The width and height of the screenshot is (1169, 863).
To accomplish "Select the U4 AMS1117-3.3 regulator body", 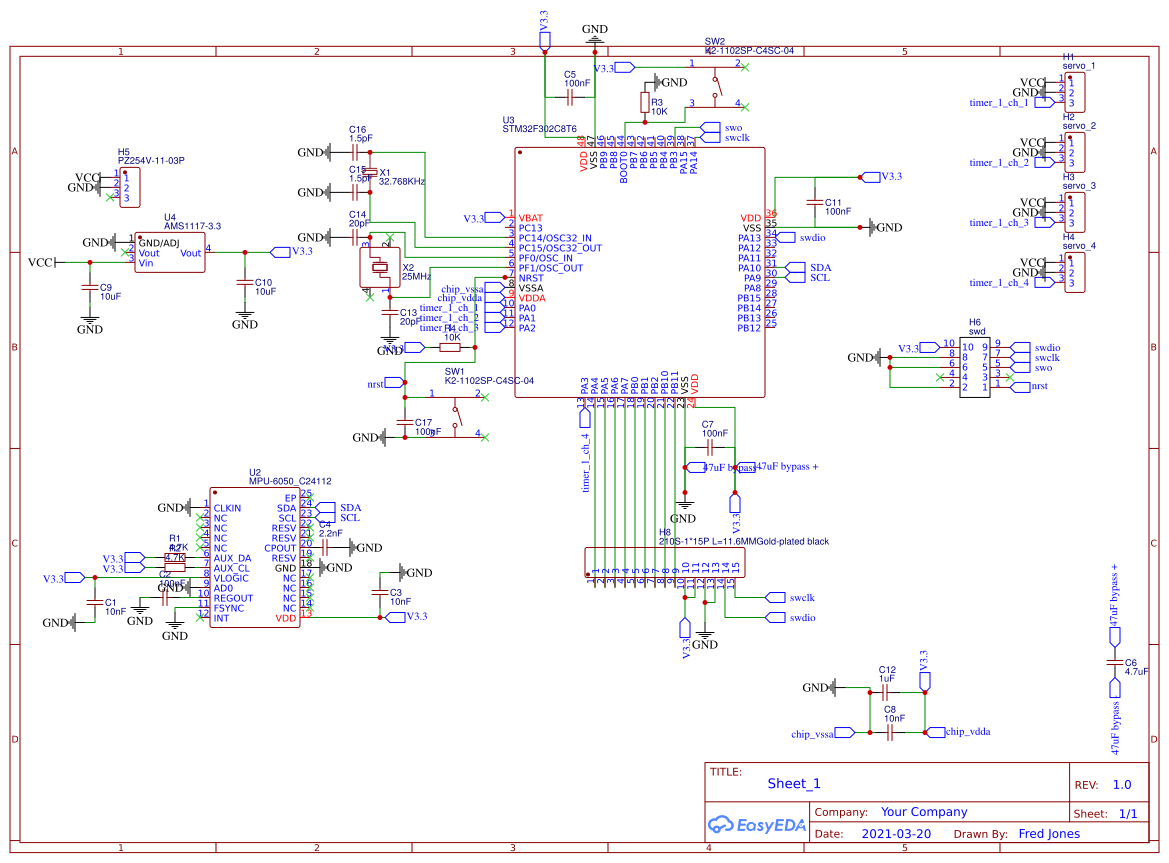I will (170, 253).
